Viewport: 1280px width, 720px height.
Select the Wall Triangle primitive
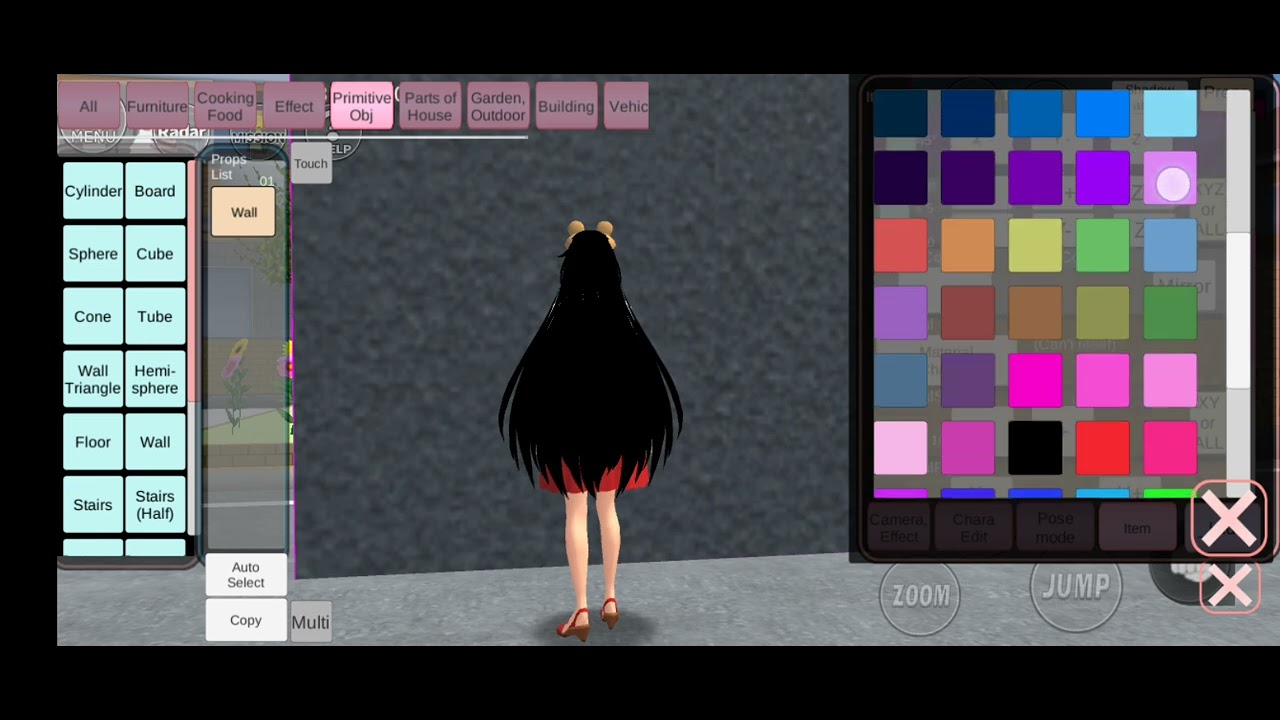(x=93, y=379)
